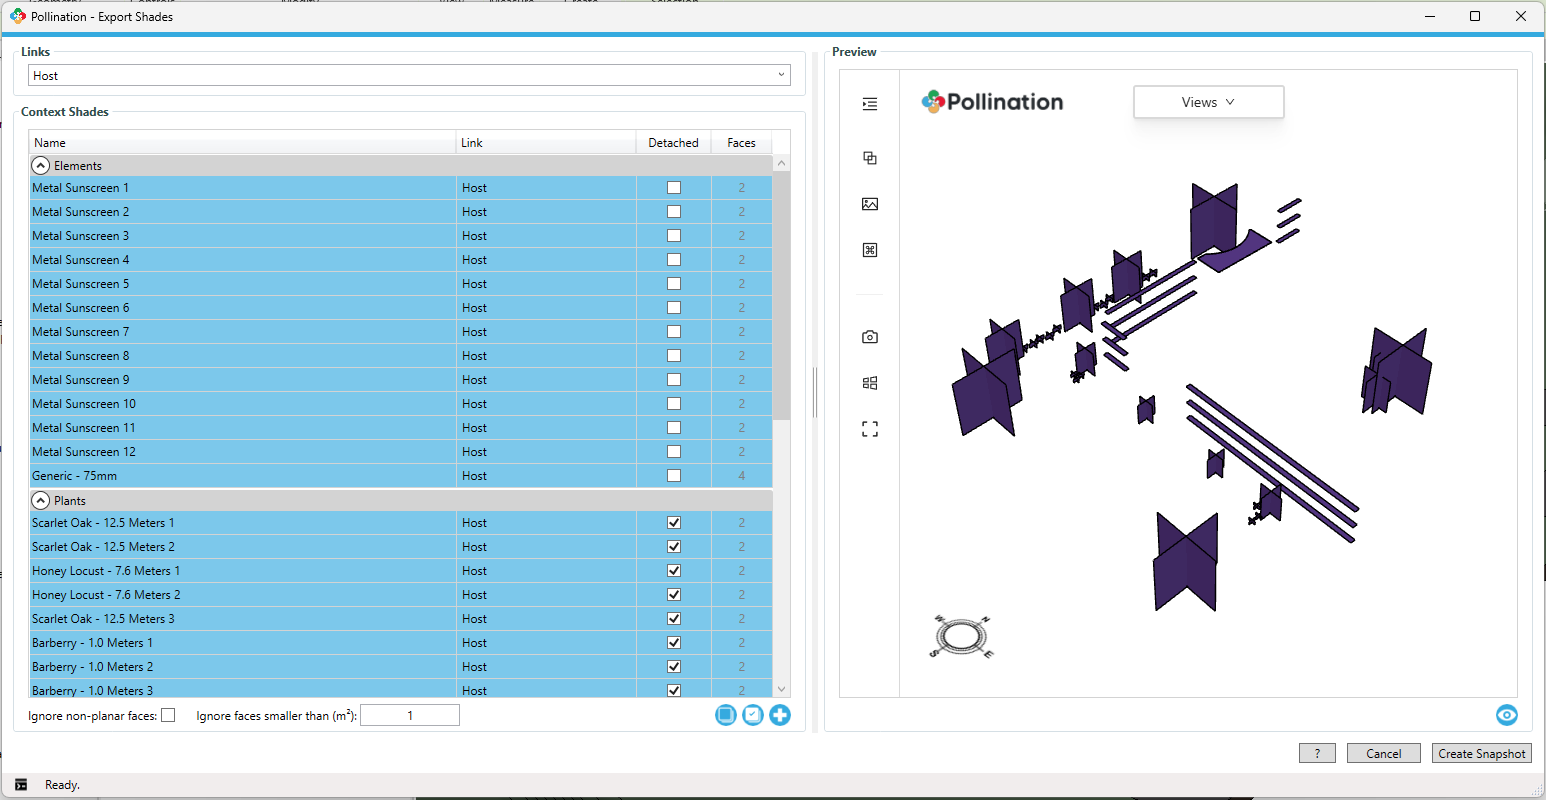Click the camera snapshot icon in preview sidebar
The image size is (1546, 800).
pos(870,337)
